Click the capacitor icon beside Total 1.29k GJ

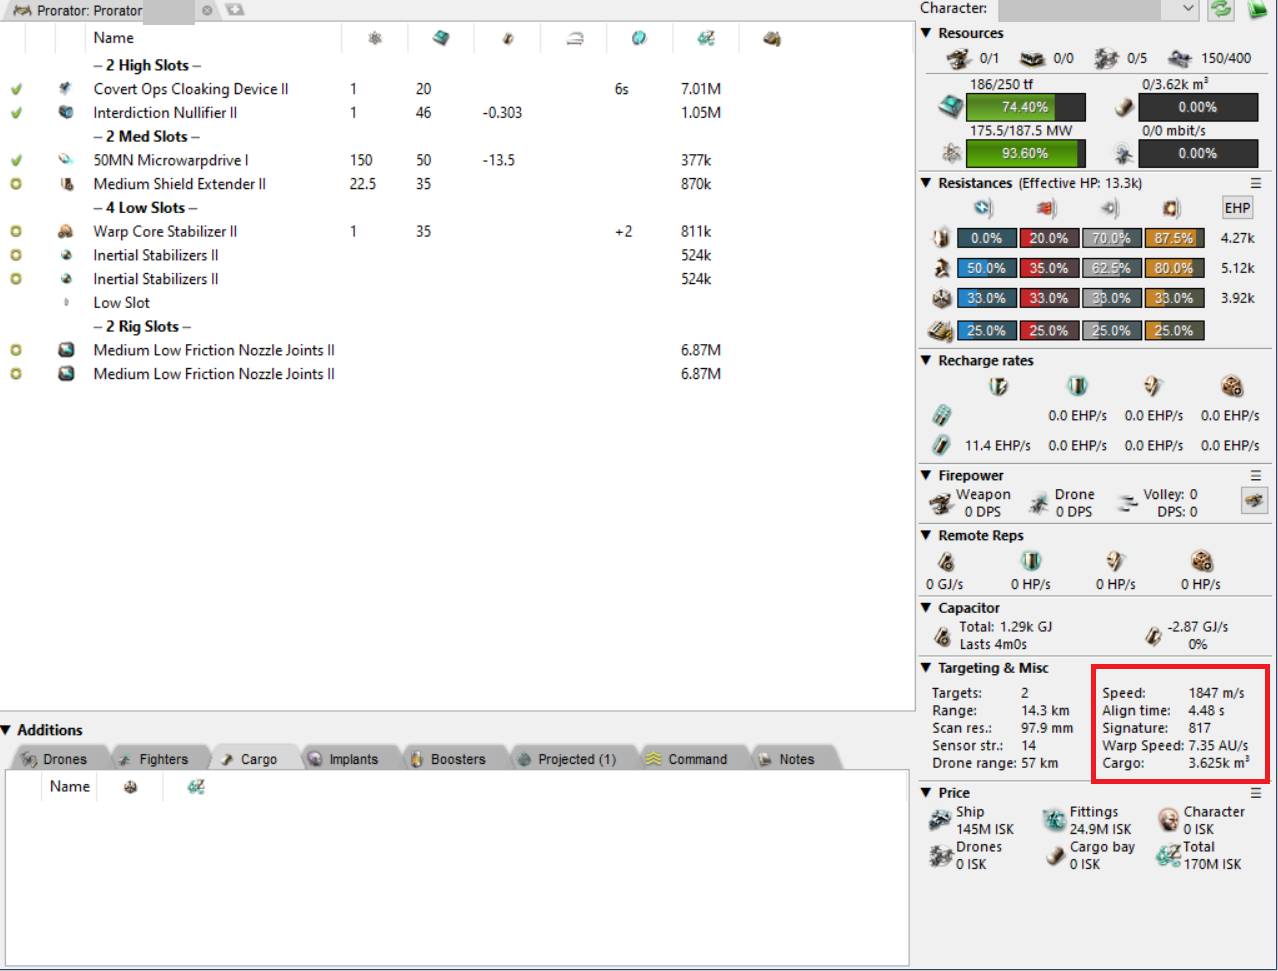point(942,636)
